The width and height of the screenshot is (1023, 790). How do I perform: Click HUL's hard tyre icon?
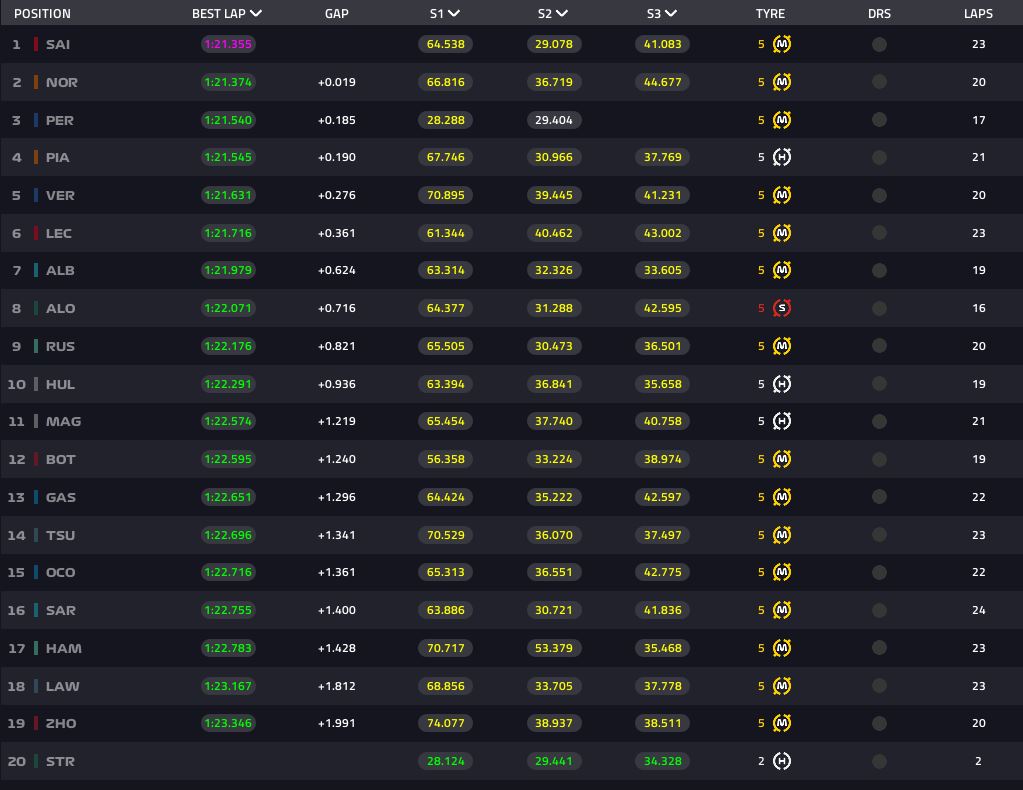point(781,384)
